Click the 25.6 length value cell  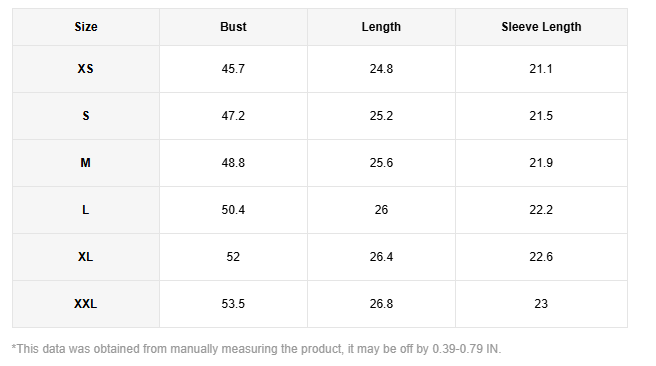(x=381, y=163)
